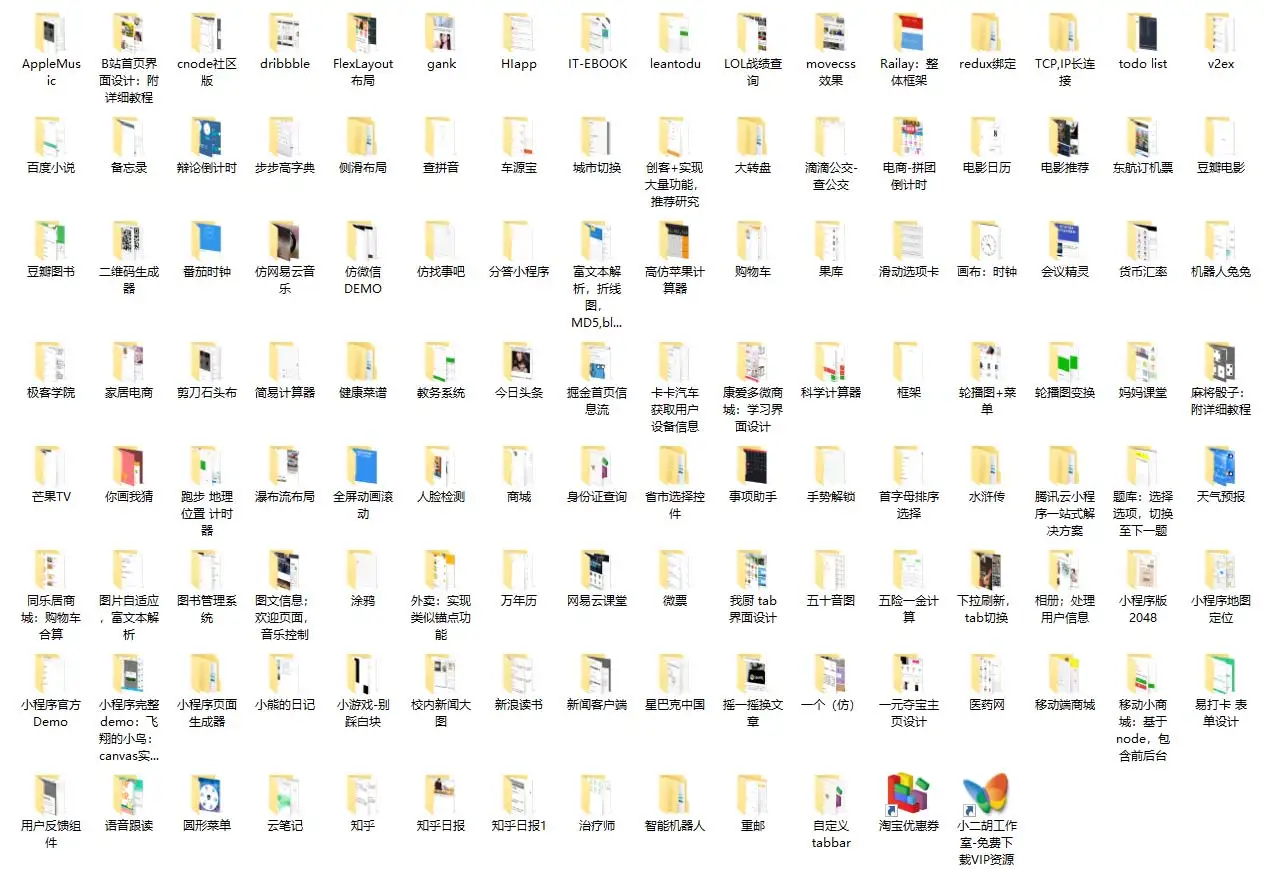The width and height of the screenshot is (1266, 869).
Task: Open the LOL战绩查询 folder
Action: (x=753, y=32)
